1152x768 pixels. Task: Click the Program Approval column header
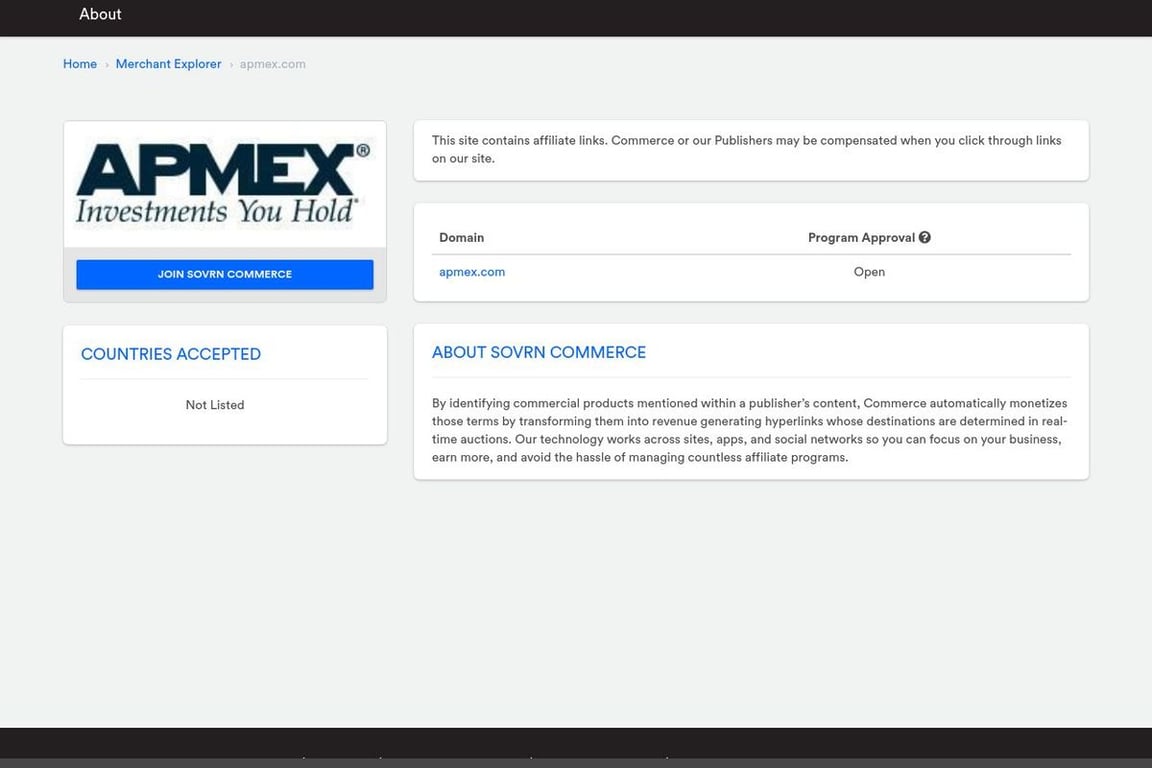coord(861,237)
